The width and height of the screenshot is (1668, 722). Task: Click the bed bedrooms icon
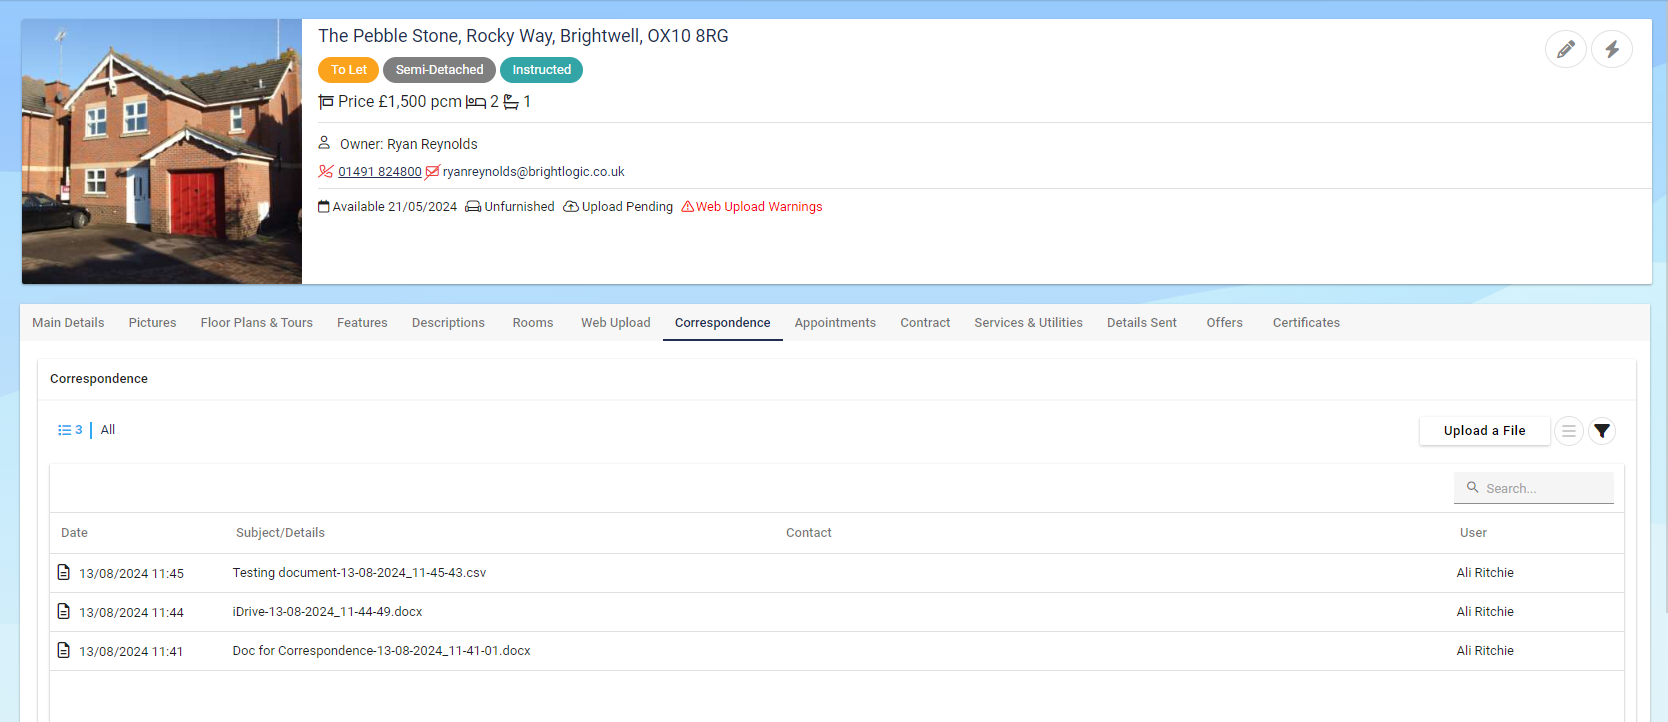[476, 102]
